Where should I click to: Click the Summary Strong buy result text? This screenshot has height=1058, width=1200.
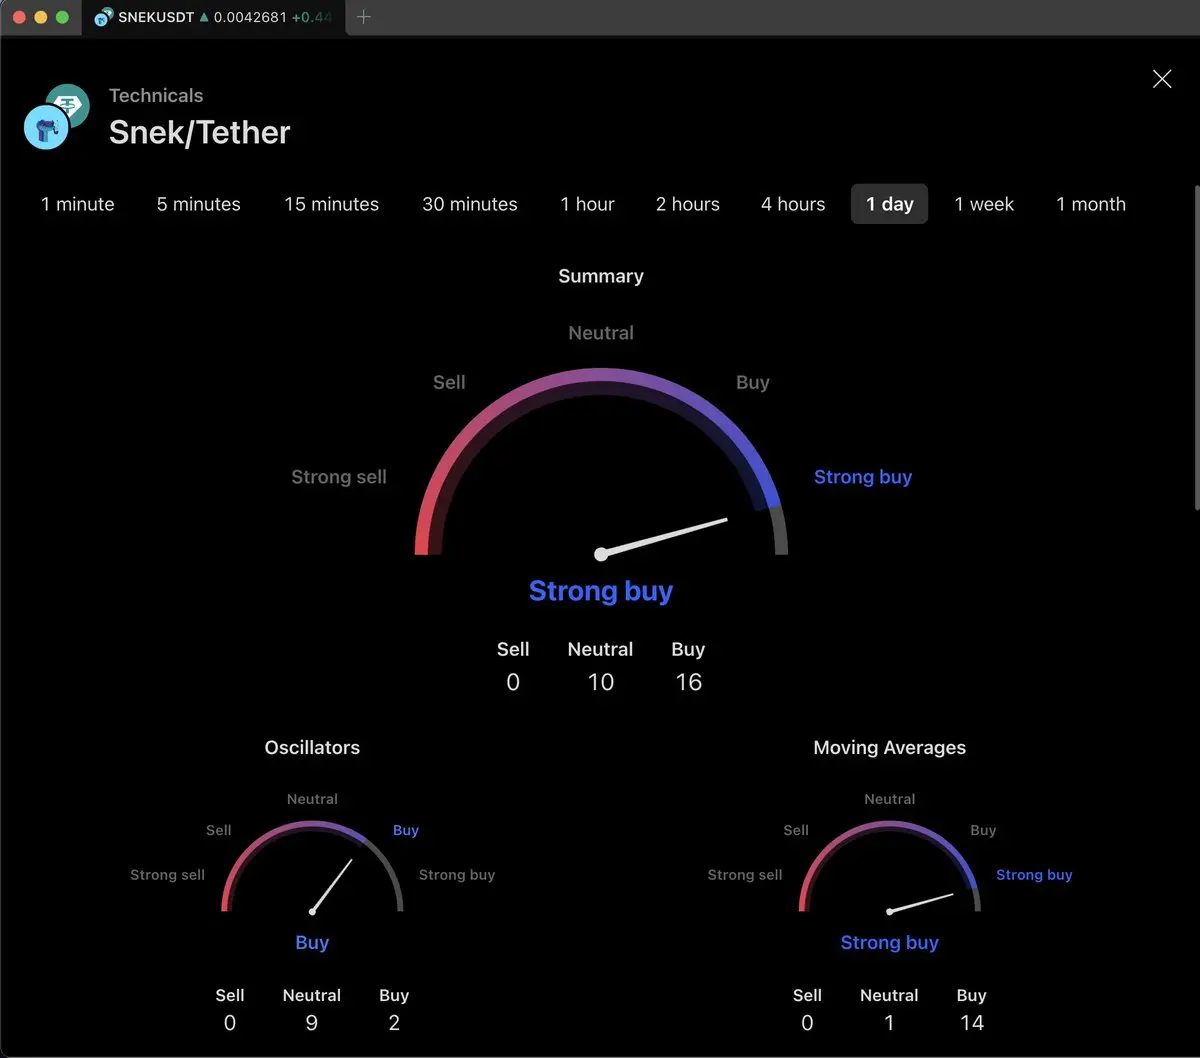click(x=601, y=591)
